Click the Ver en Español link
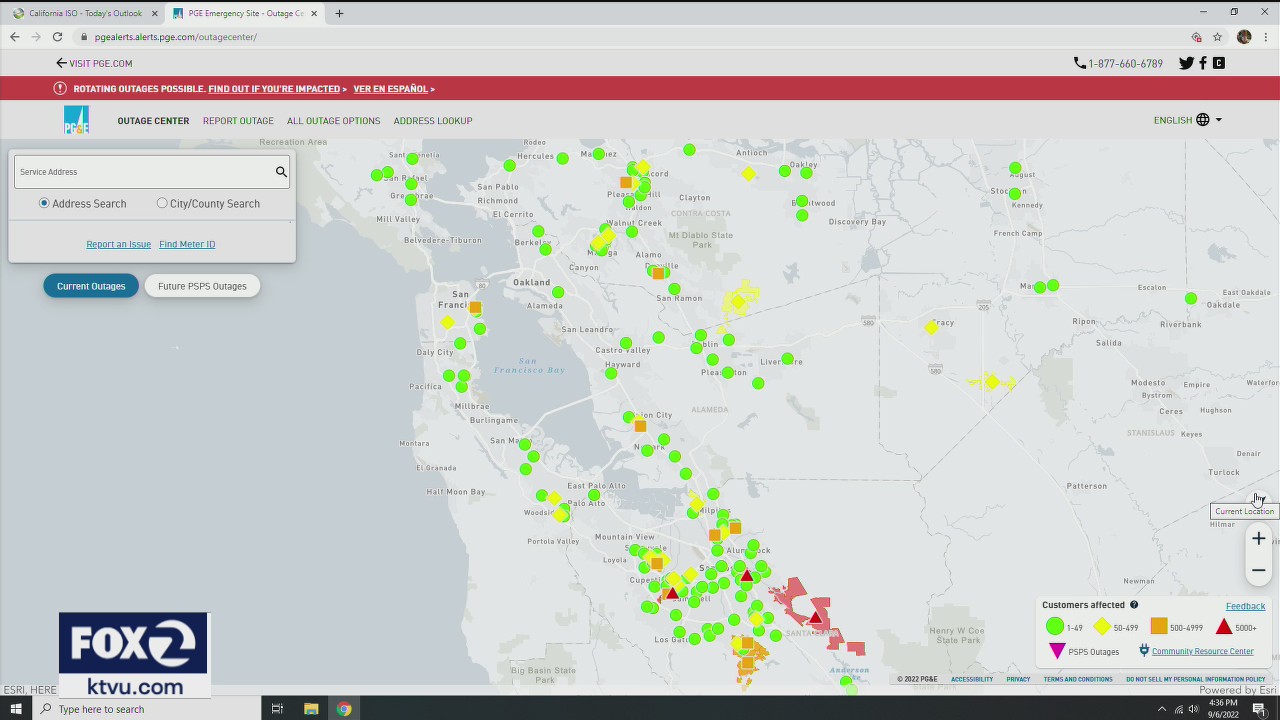1280x720 pixels. (x=390, y=89)
